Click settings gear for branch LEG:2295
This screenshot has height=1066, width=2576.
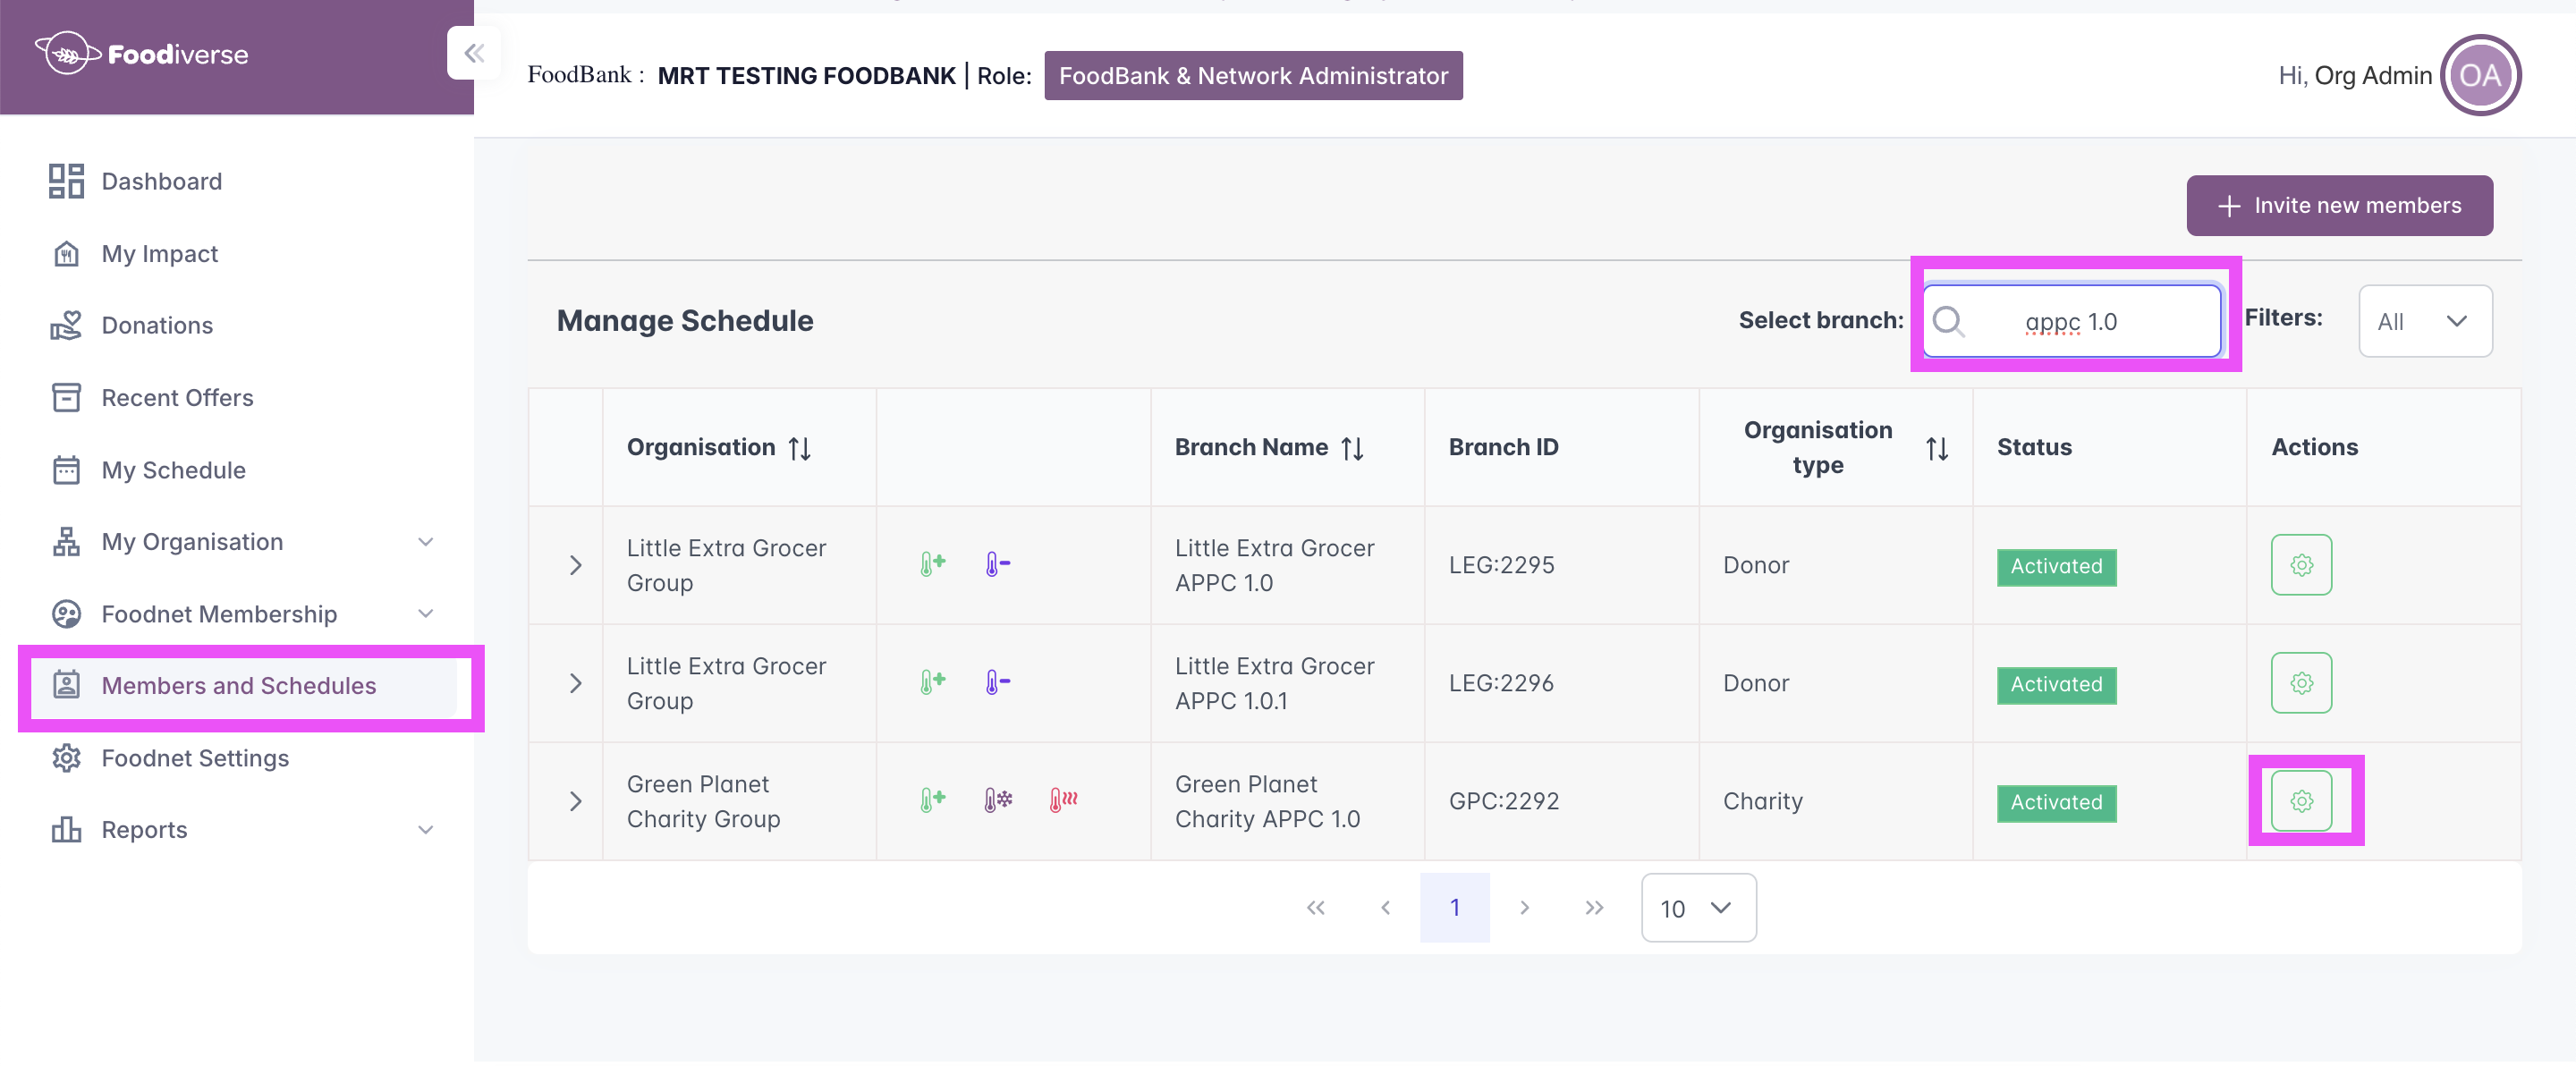click(2301, 565)
